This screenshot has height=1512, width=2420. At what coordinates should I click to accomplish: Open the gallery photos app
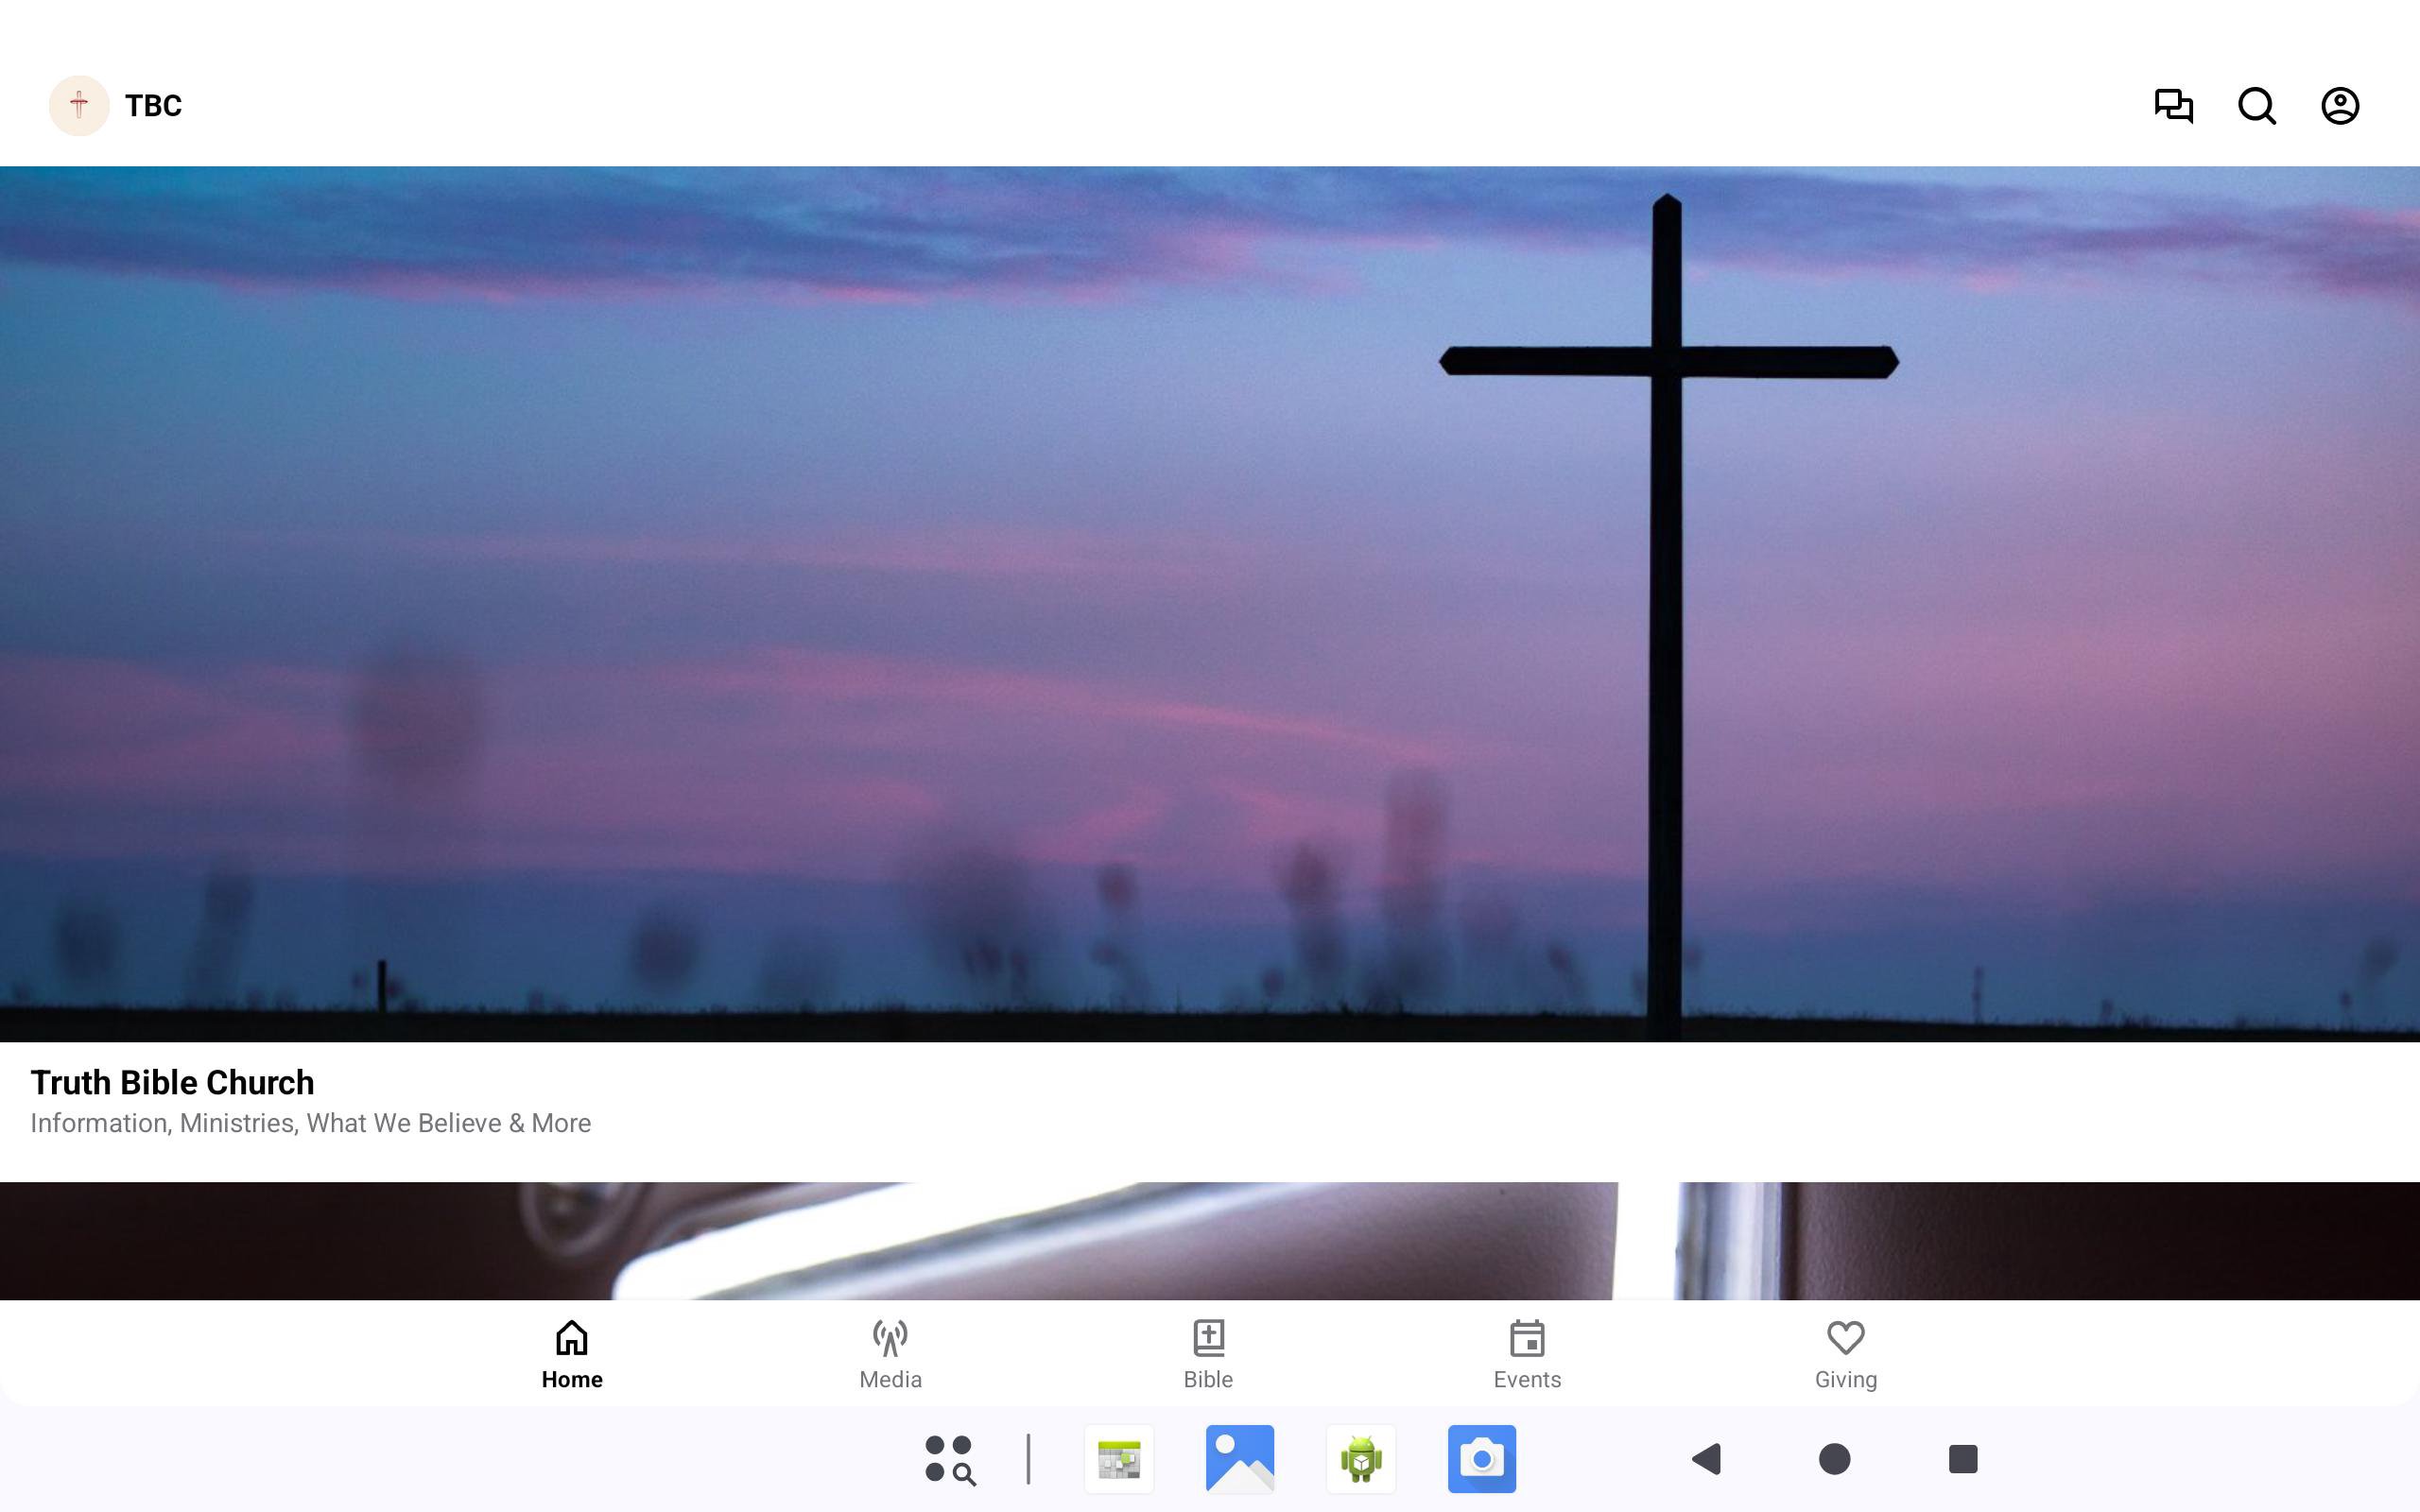[1240, 1459]
